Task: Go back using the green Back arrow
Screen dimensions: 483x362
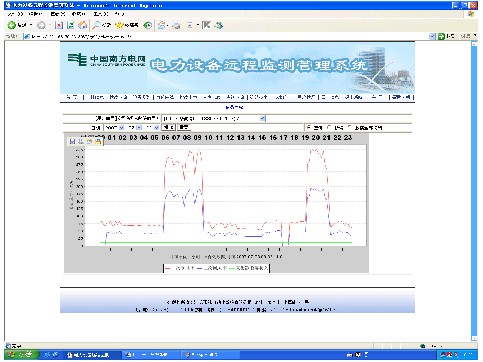Action: 12,25
